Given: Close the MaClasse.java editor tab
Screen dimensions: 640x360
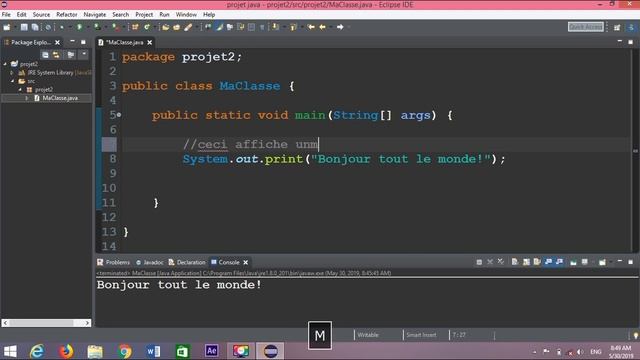Looking at the screenshot, I should (150, 42).
